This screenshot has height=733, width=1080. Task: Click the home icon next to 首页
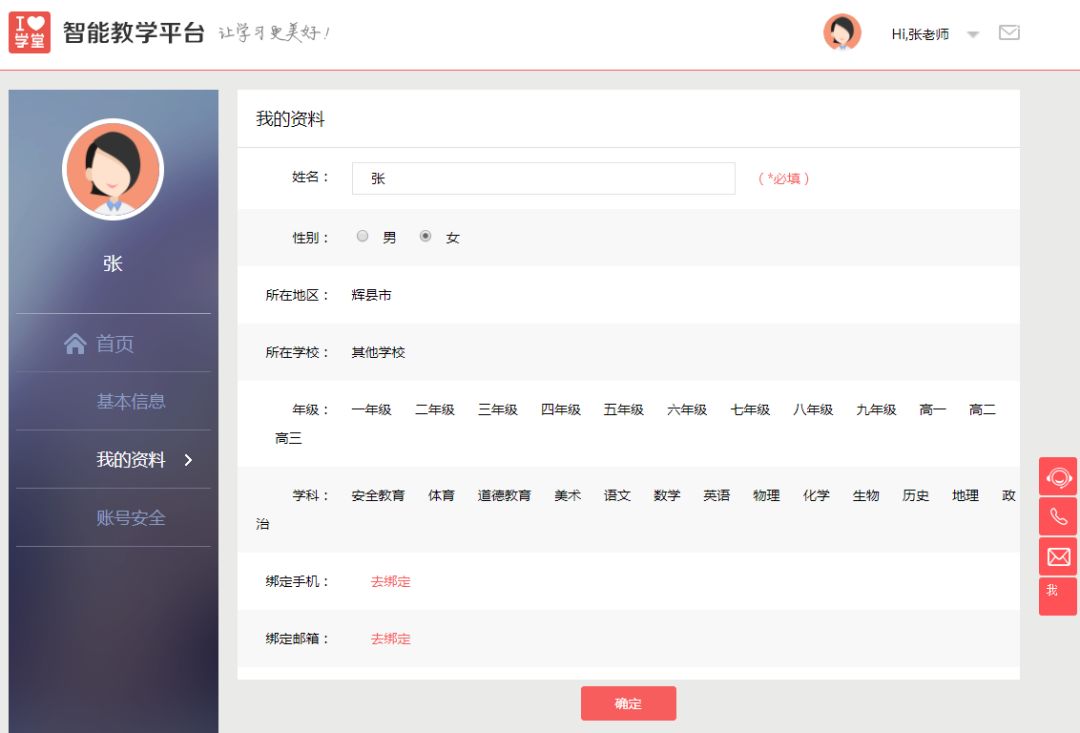75,342
